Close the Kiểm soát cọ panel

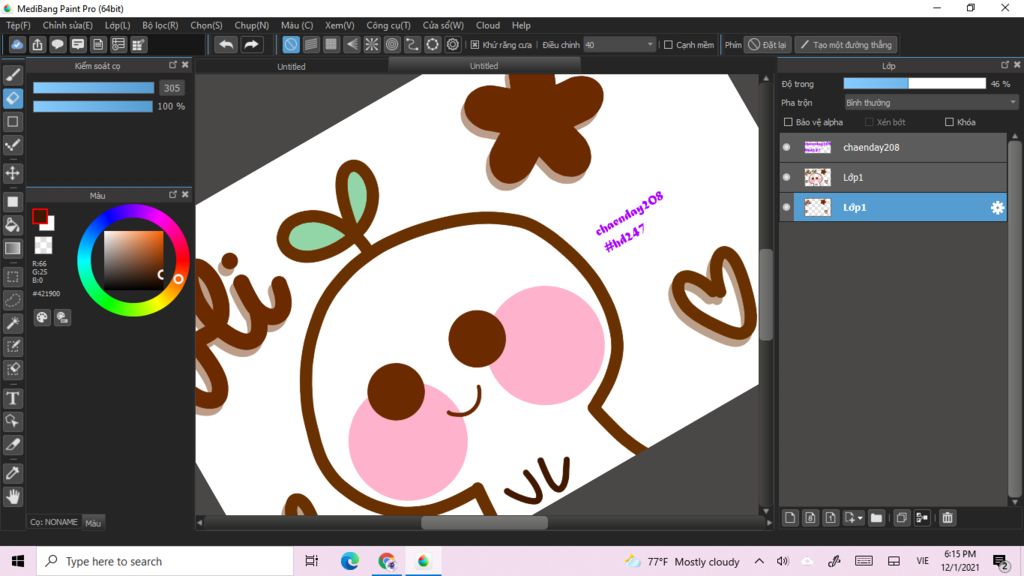point(185,65)
